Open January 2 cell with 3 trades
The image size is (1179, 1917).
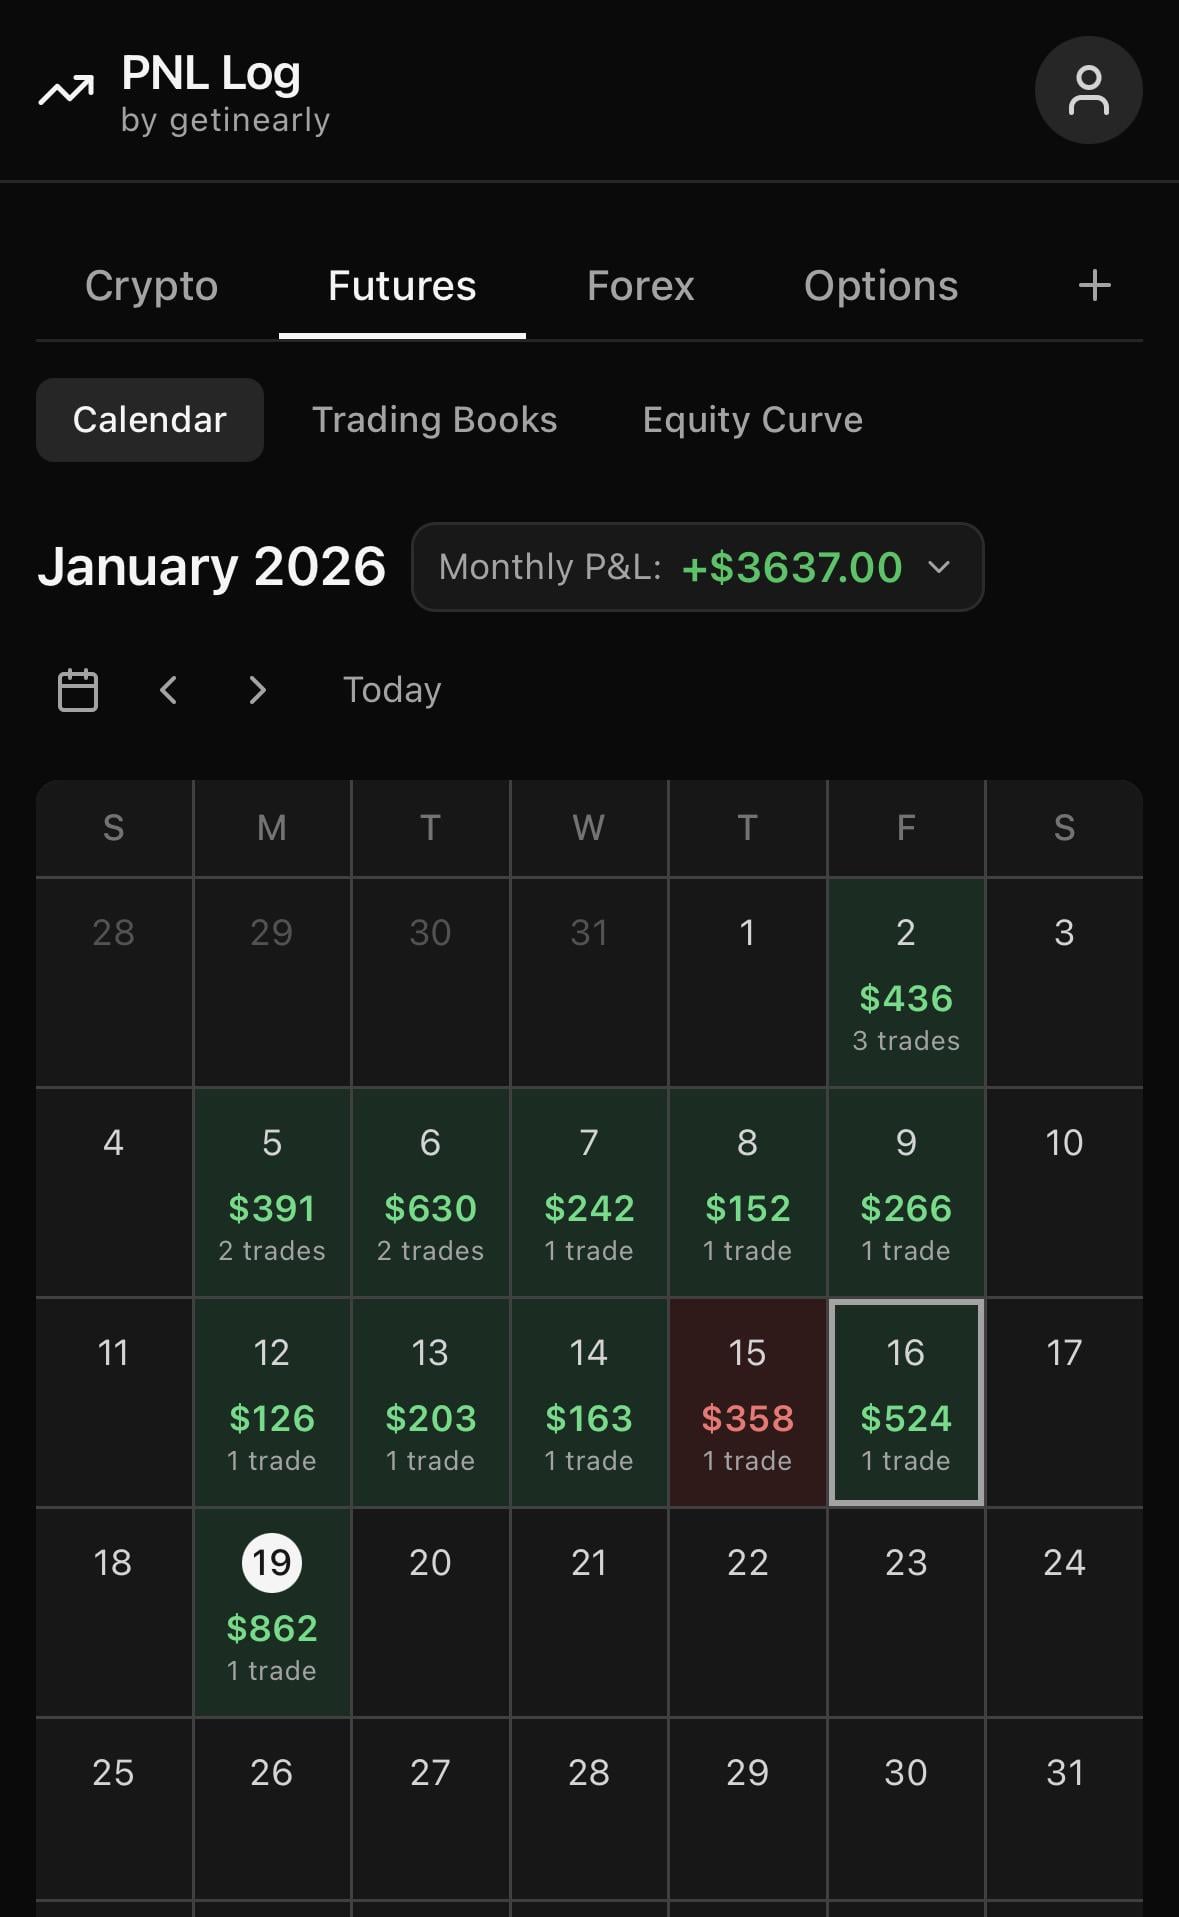pos(906,982)
